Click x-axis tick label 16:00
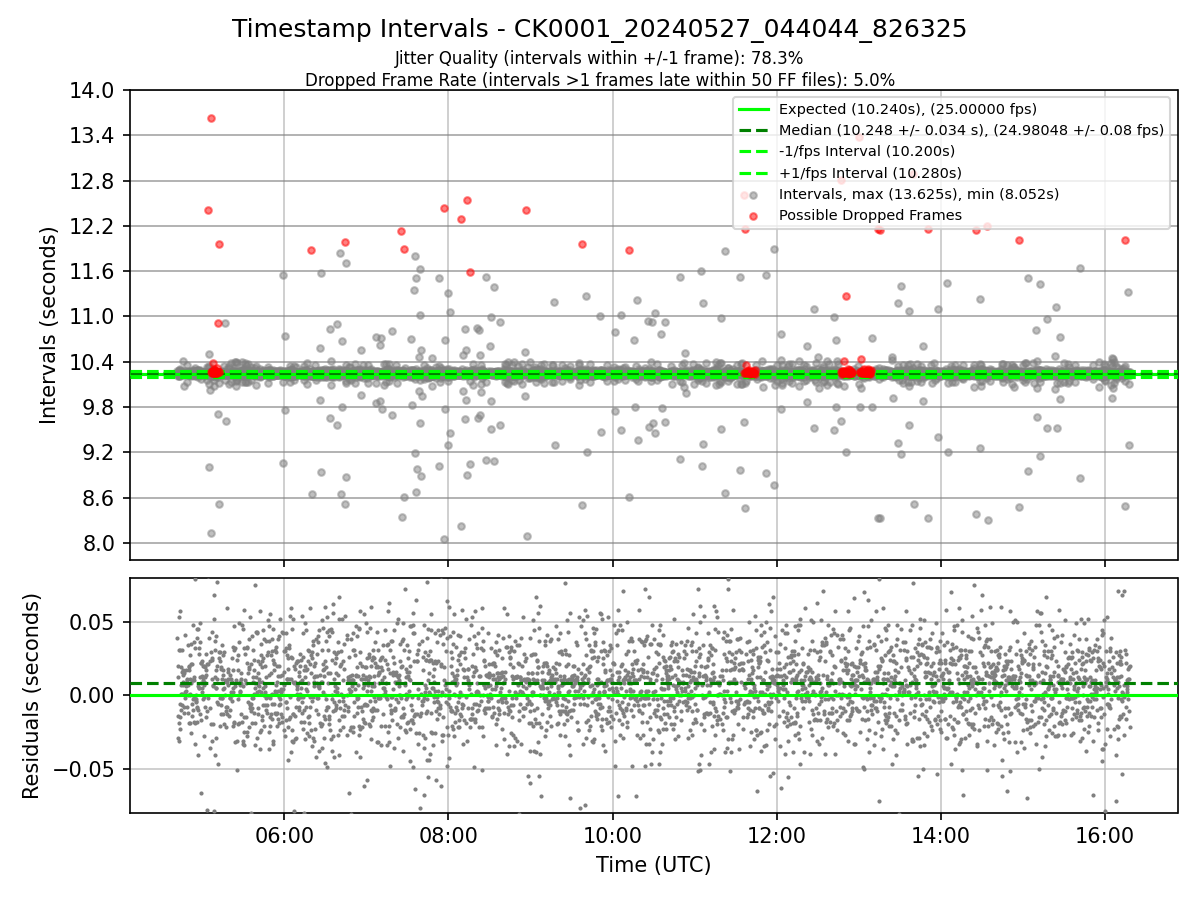Image resolution: width=1200 pixels, height=900 pixels. (x=1104, y=833)
